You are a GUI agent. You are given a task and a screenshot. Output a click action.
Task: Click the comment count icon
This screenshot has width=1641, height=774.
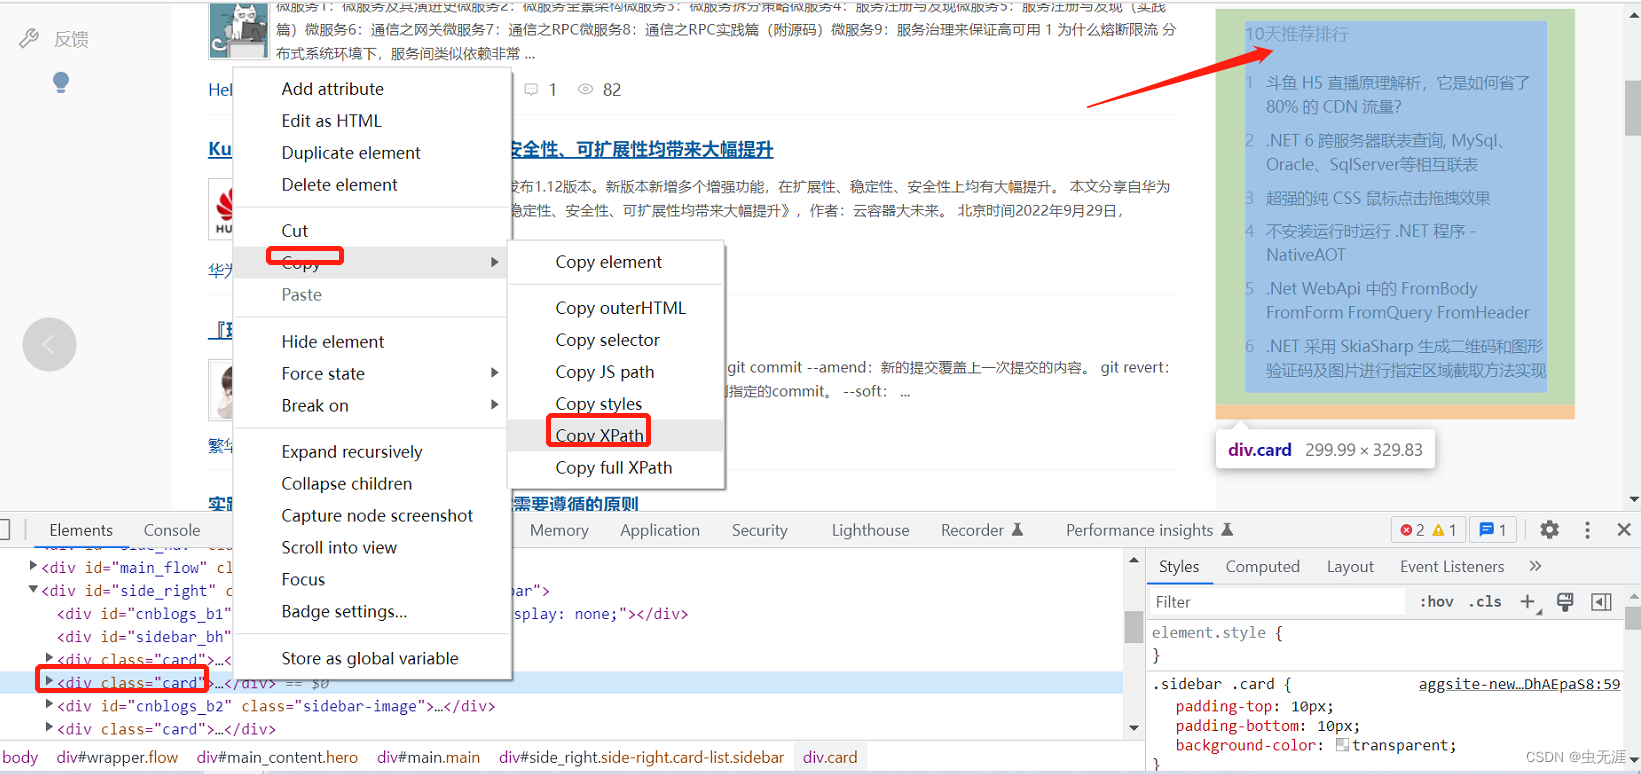pos(531,90)
